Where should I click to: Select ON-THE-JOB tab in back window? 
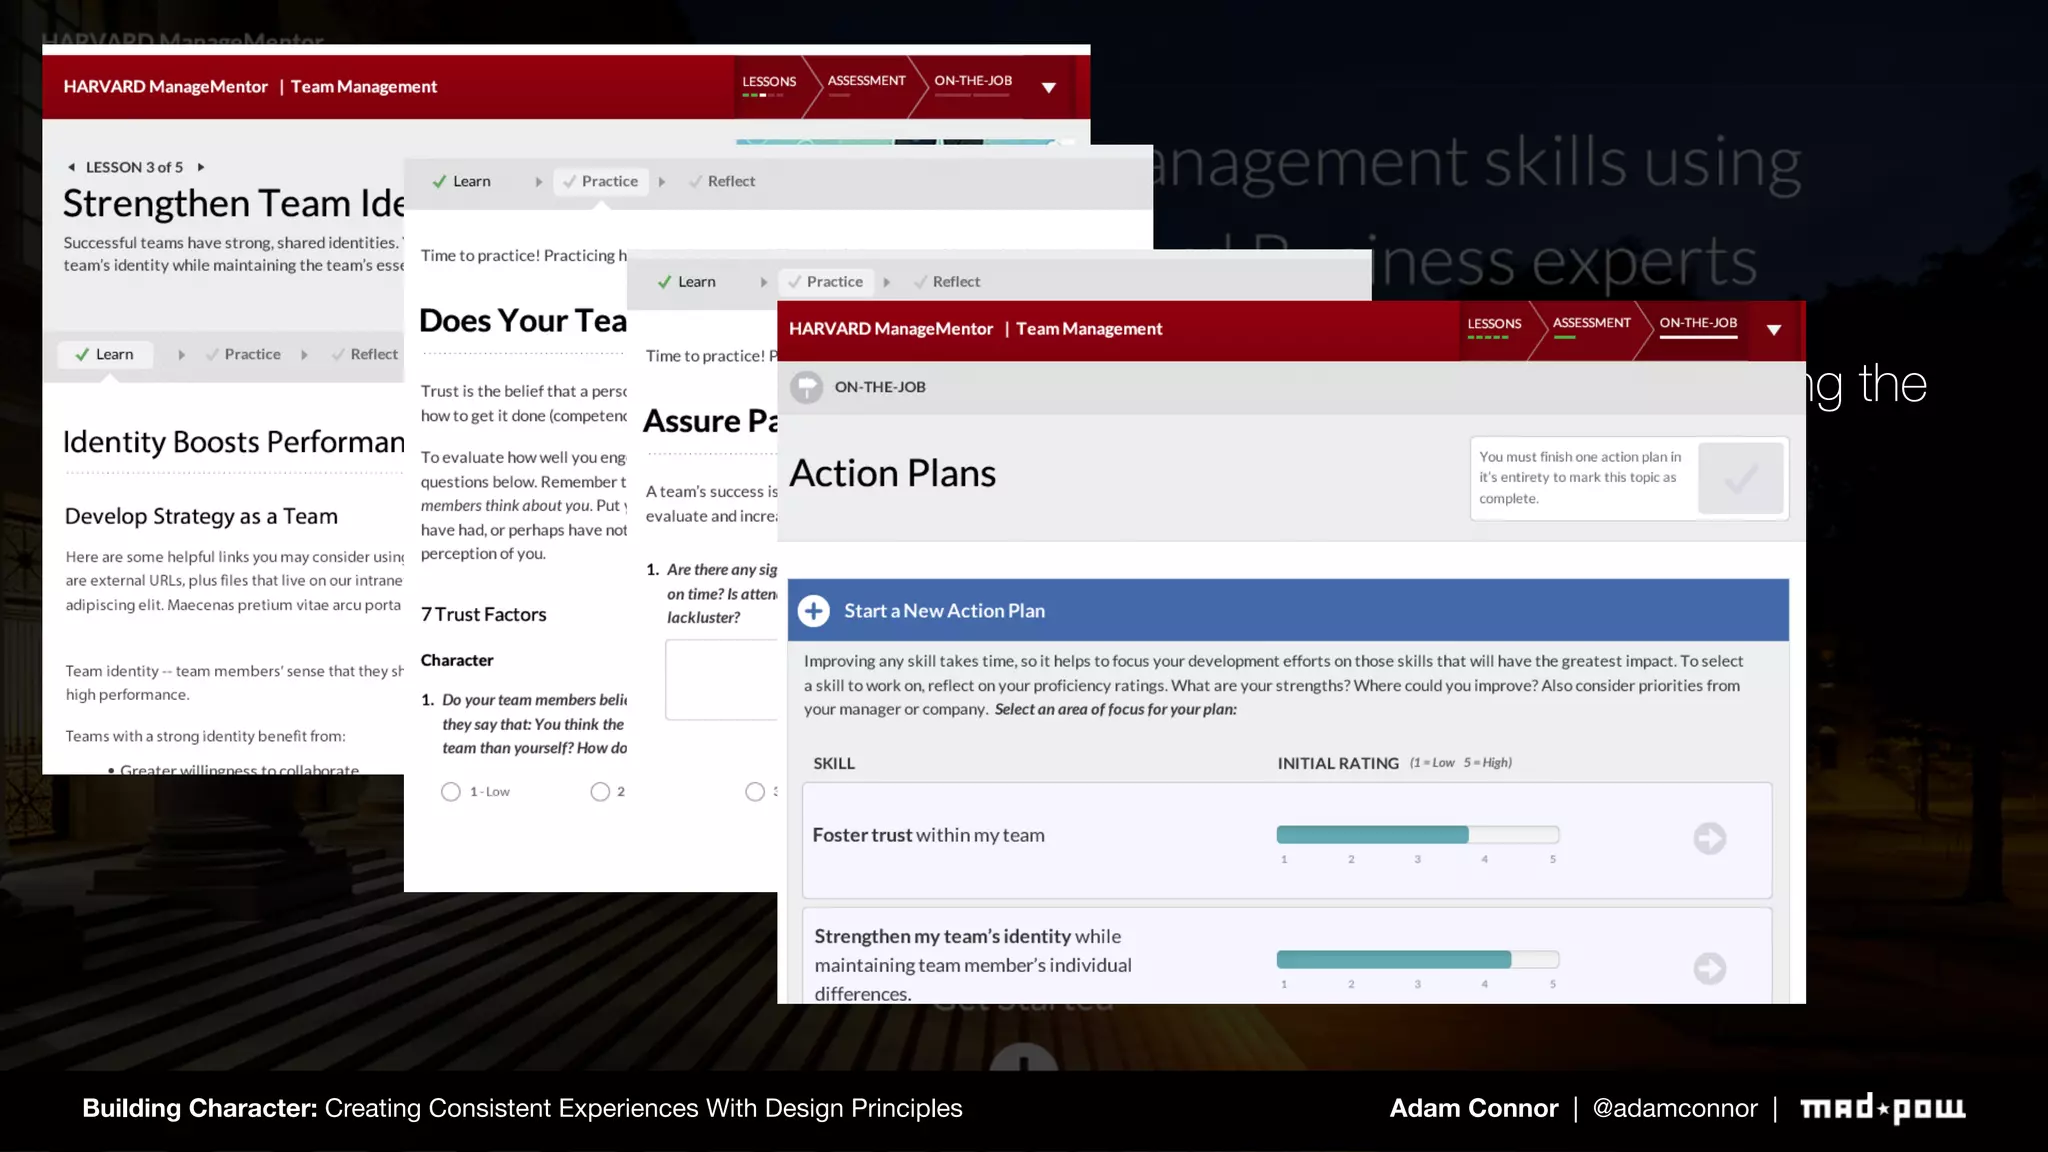973,82
